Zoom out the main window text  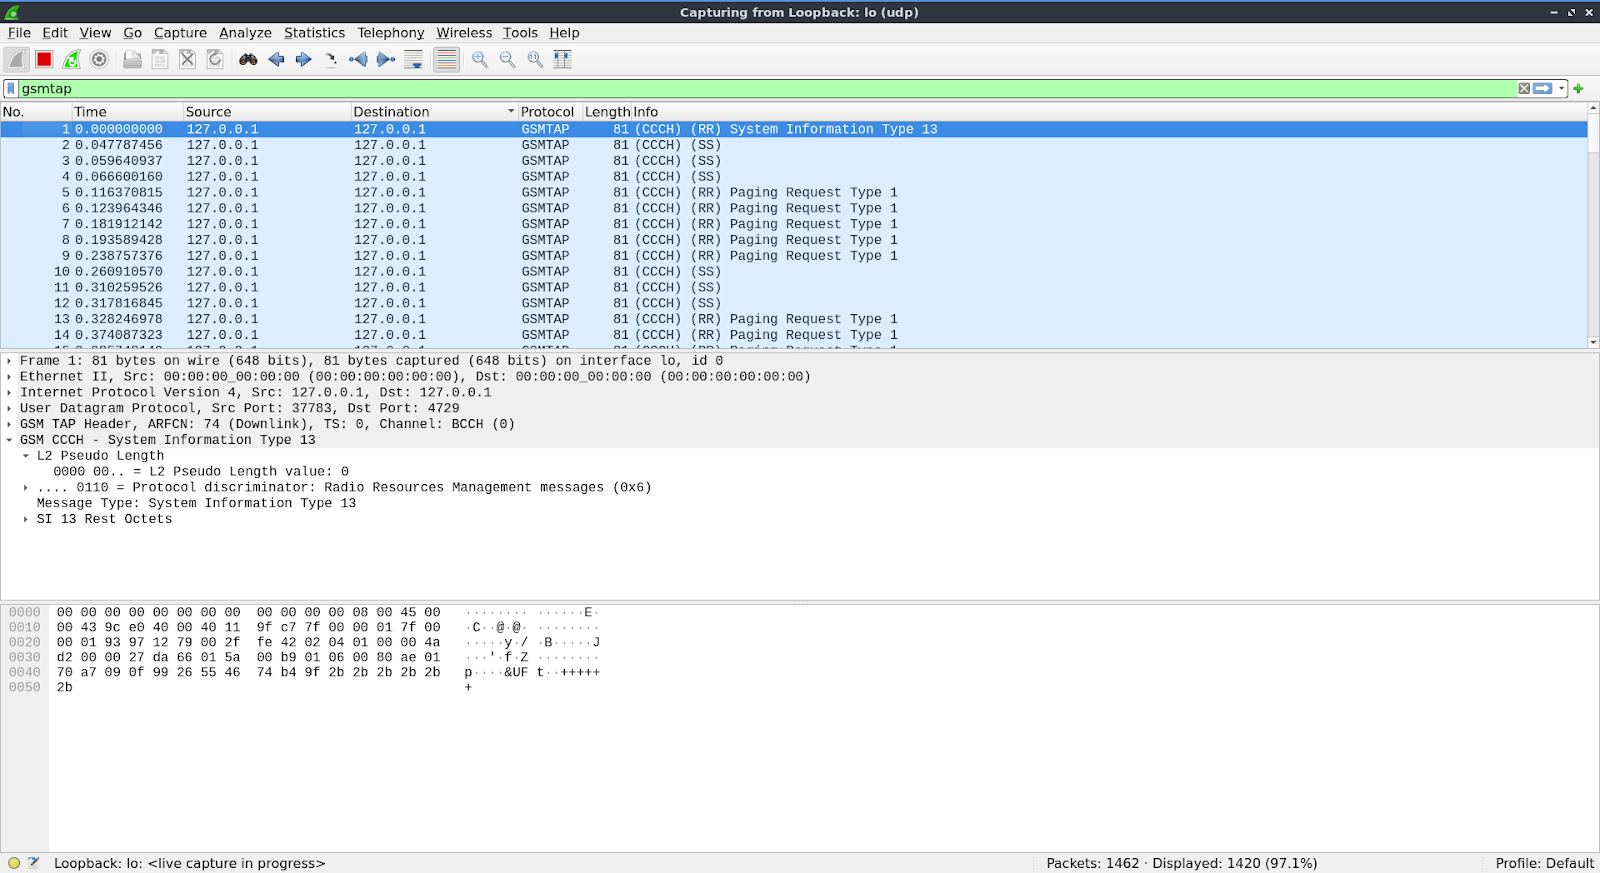tap(508, 60)
